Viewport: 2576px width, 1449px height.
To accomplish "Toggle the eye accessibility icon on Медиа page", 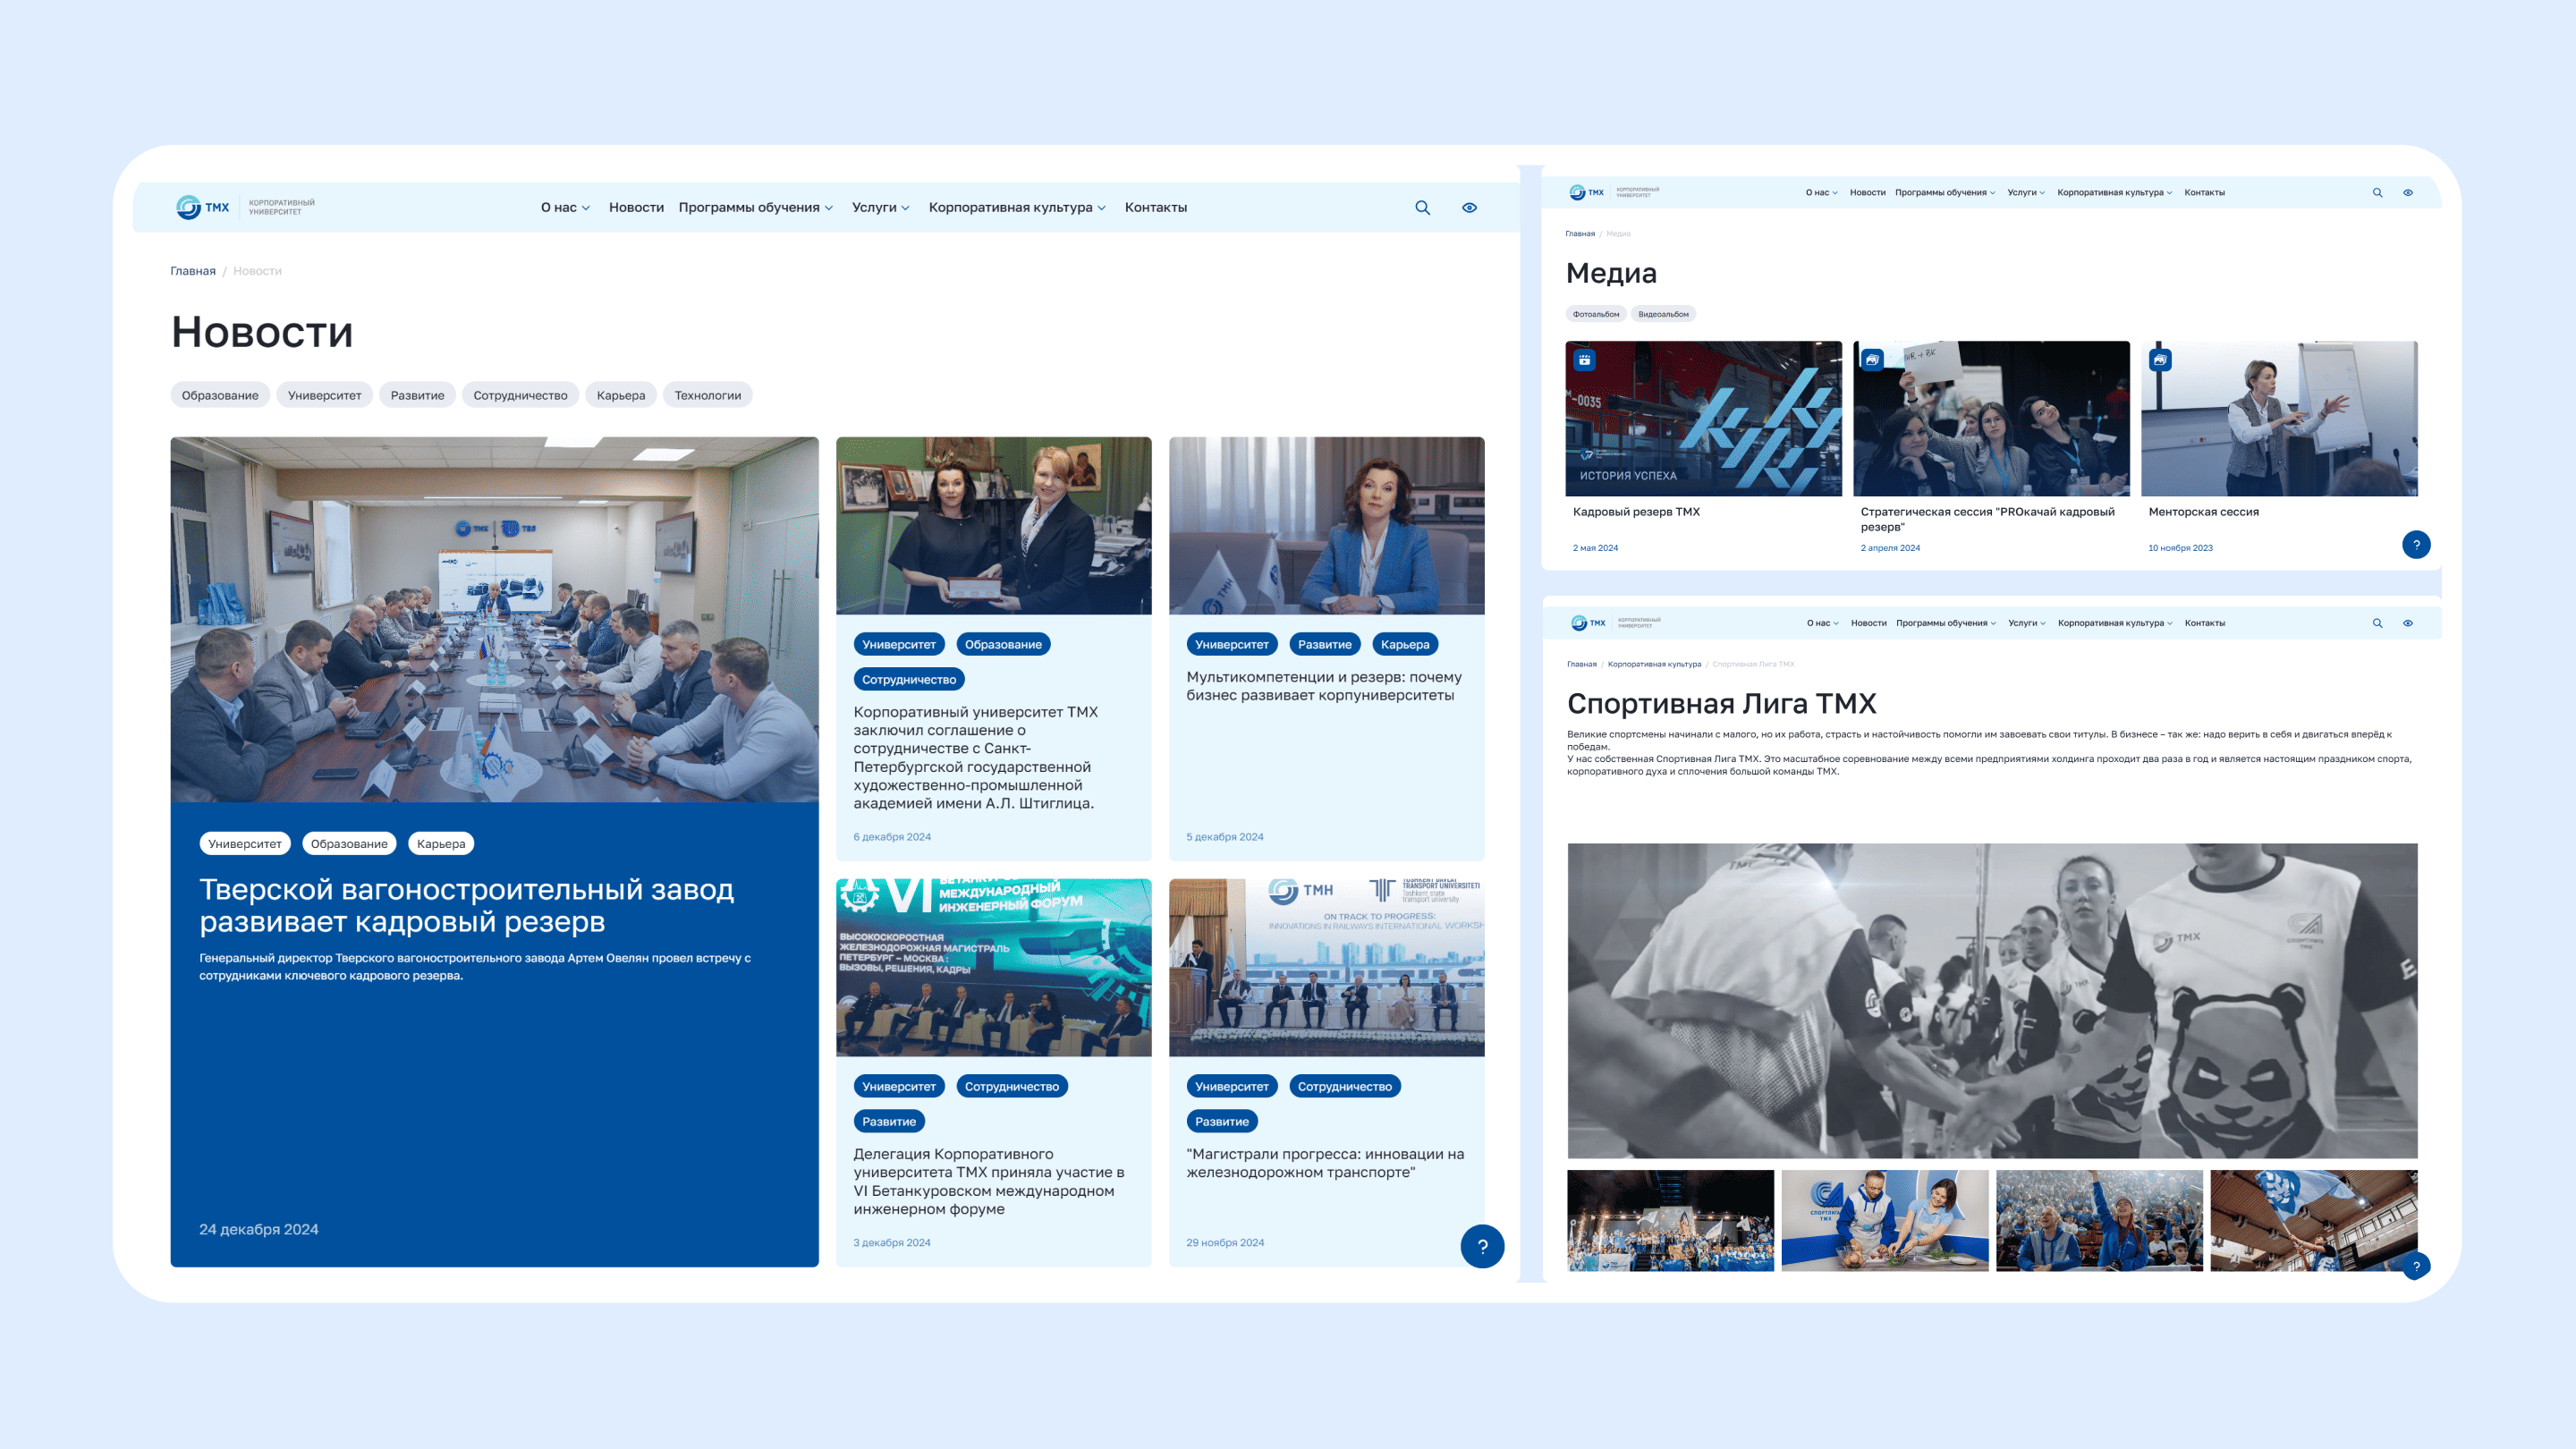I will pyautogui.click(x=2408, y=193).
